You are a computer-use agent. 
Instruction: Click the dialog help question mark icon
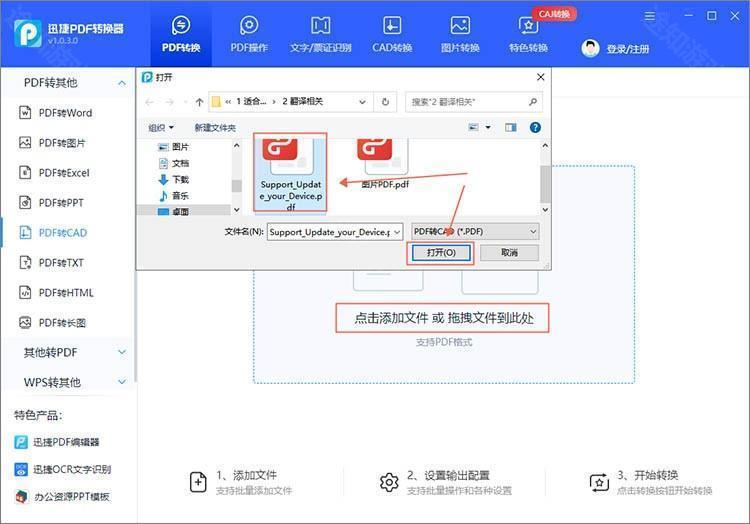click(536, 128)
